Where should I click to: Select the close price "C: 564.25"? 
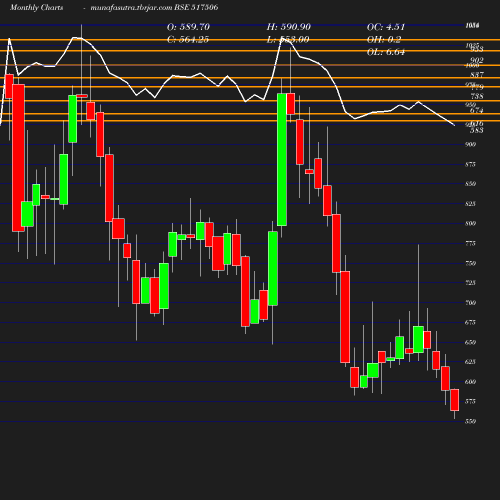pos(188,40)
